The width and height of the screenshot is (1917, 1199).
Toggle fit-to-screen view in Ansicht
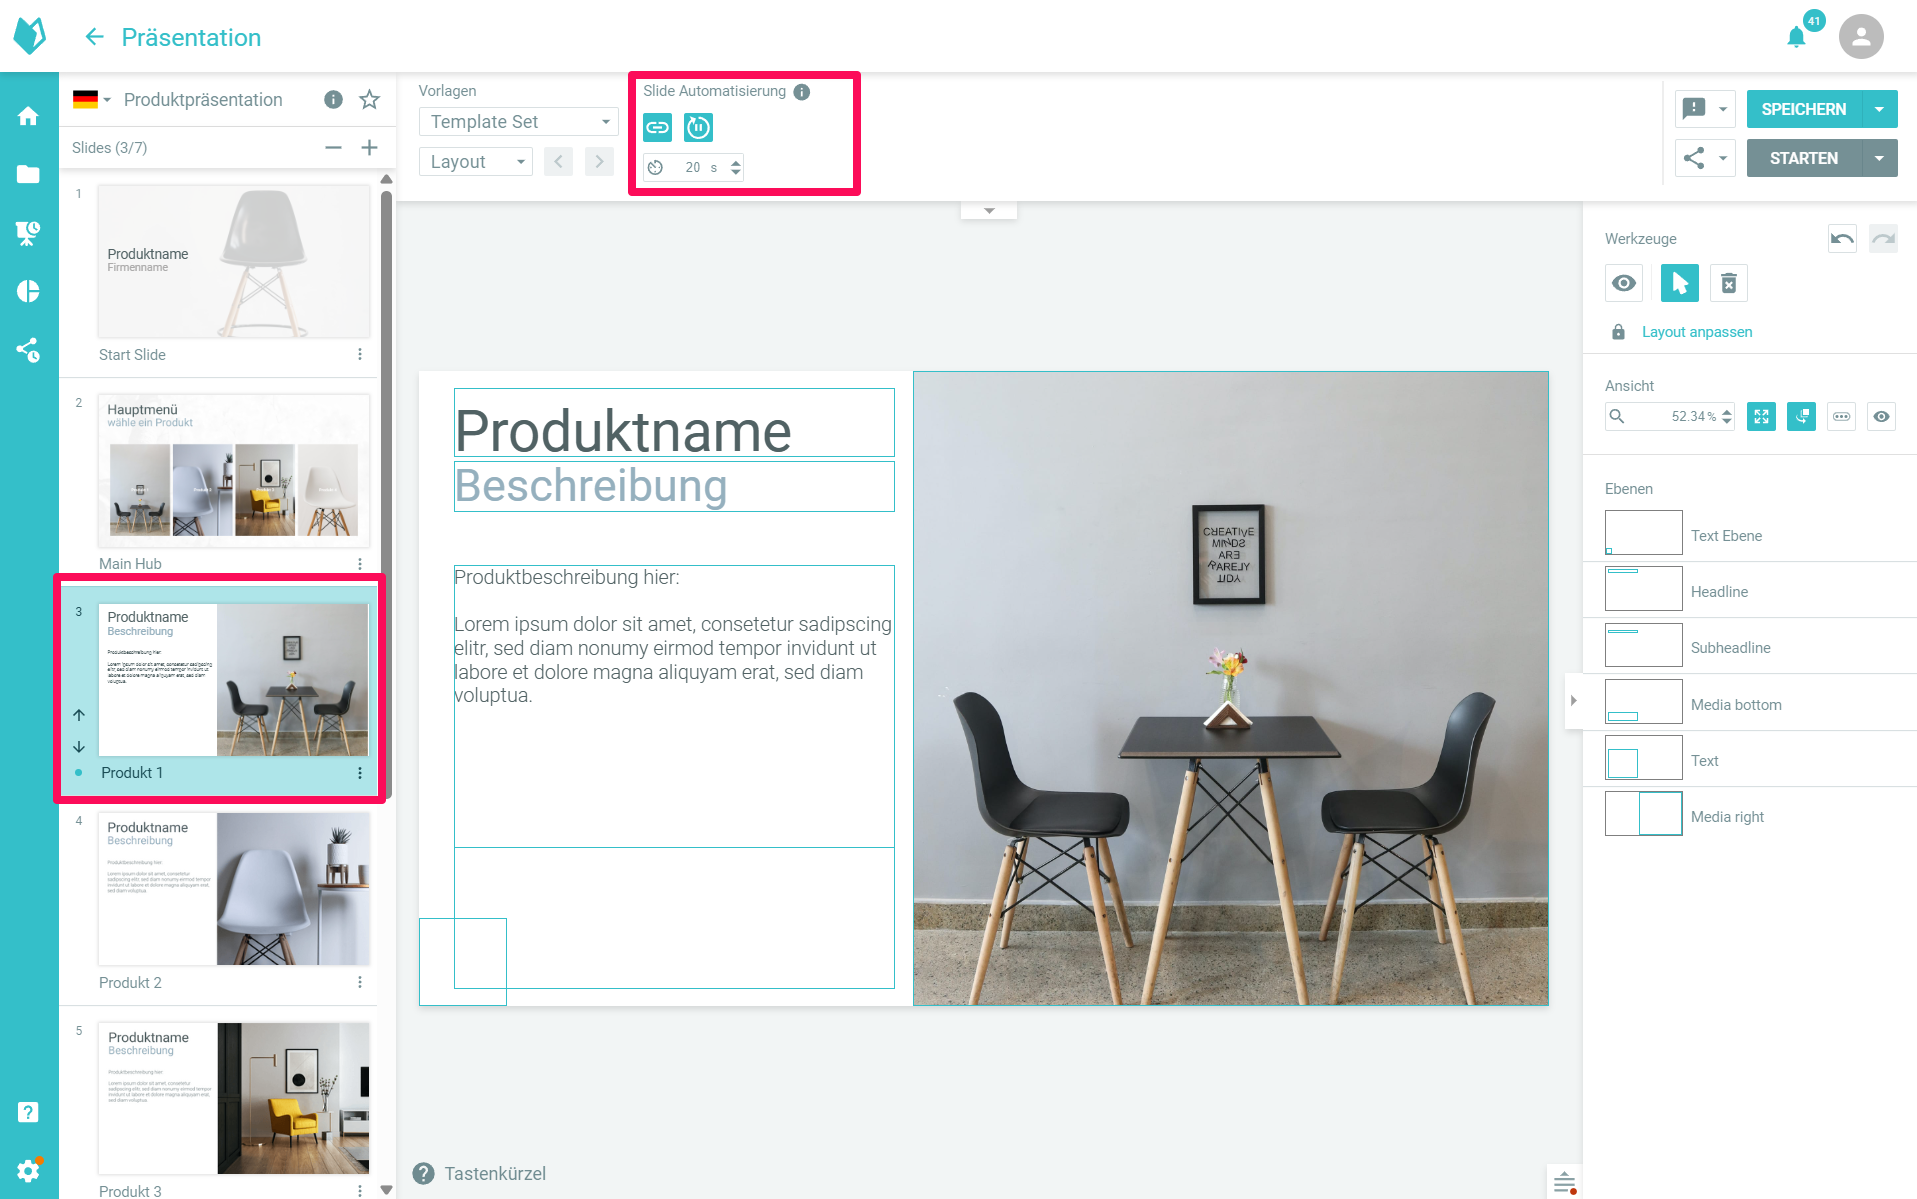1761,417
